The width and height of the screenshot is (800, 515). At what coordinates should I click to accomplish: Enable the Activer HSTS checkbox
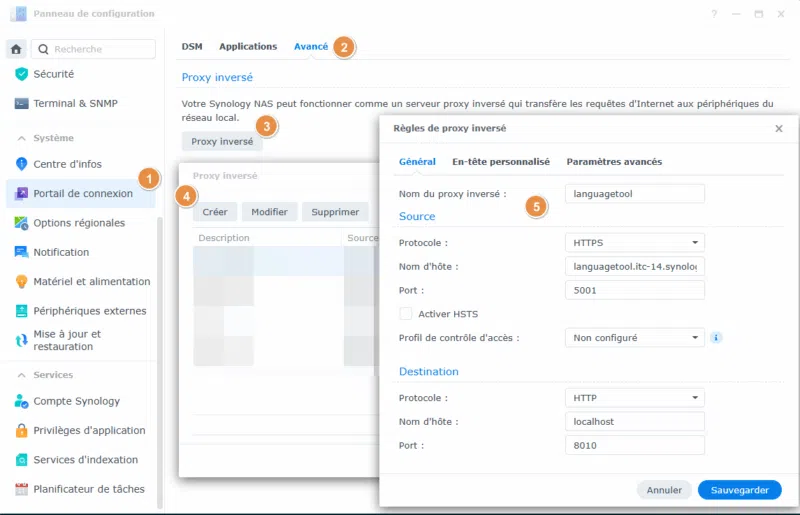pyautogui.click(x=406, y=314)
